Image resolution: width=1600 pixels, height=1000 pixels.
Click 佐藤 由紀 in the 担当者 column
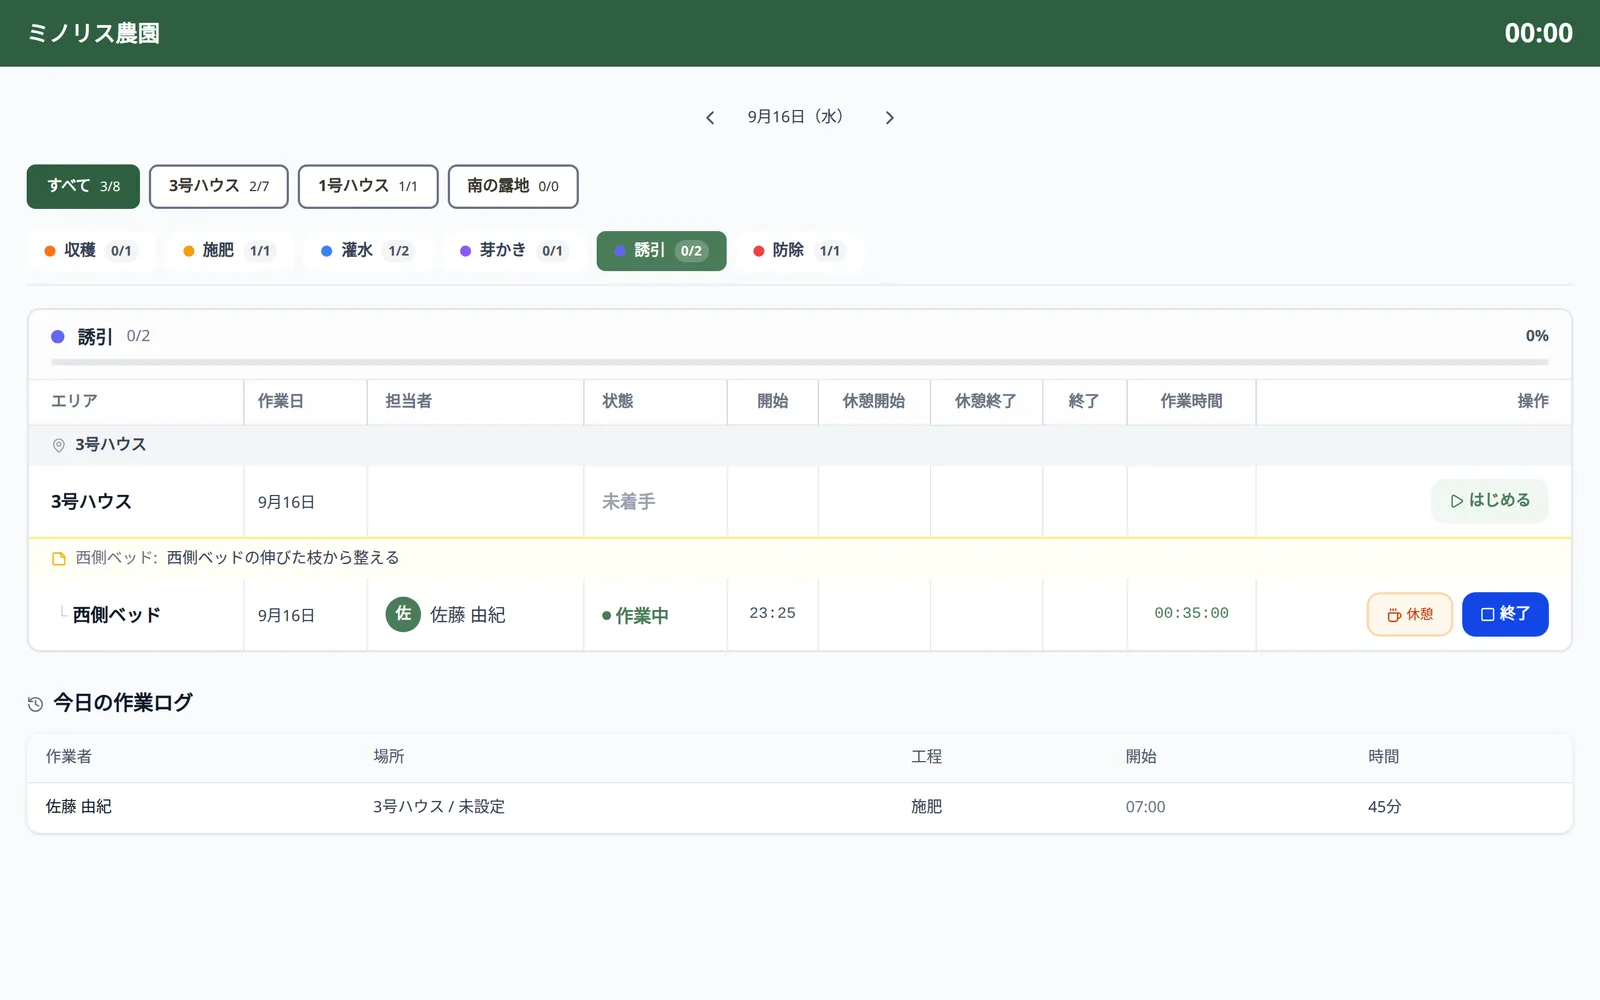pyautogui.click(x=468, y=615)
